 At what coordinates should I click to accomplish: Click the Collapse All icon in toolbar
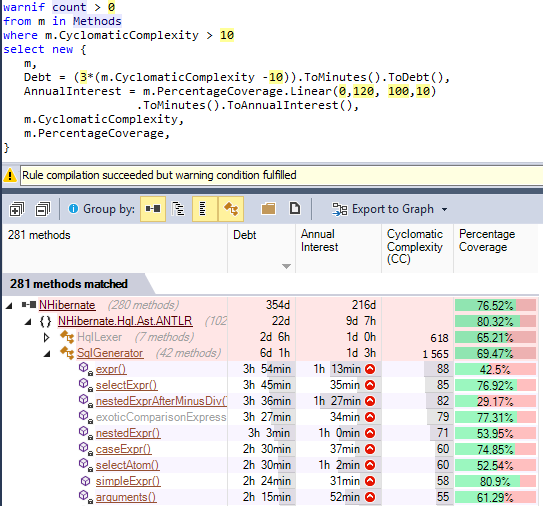(43, 209)
